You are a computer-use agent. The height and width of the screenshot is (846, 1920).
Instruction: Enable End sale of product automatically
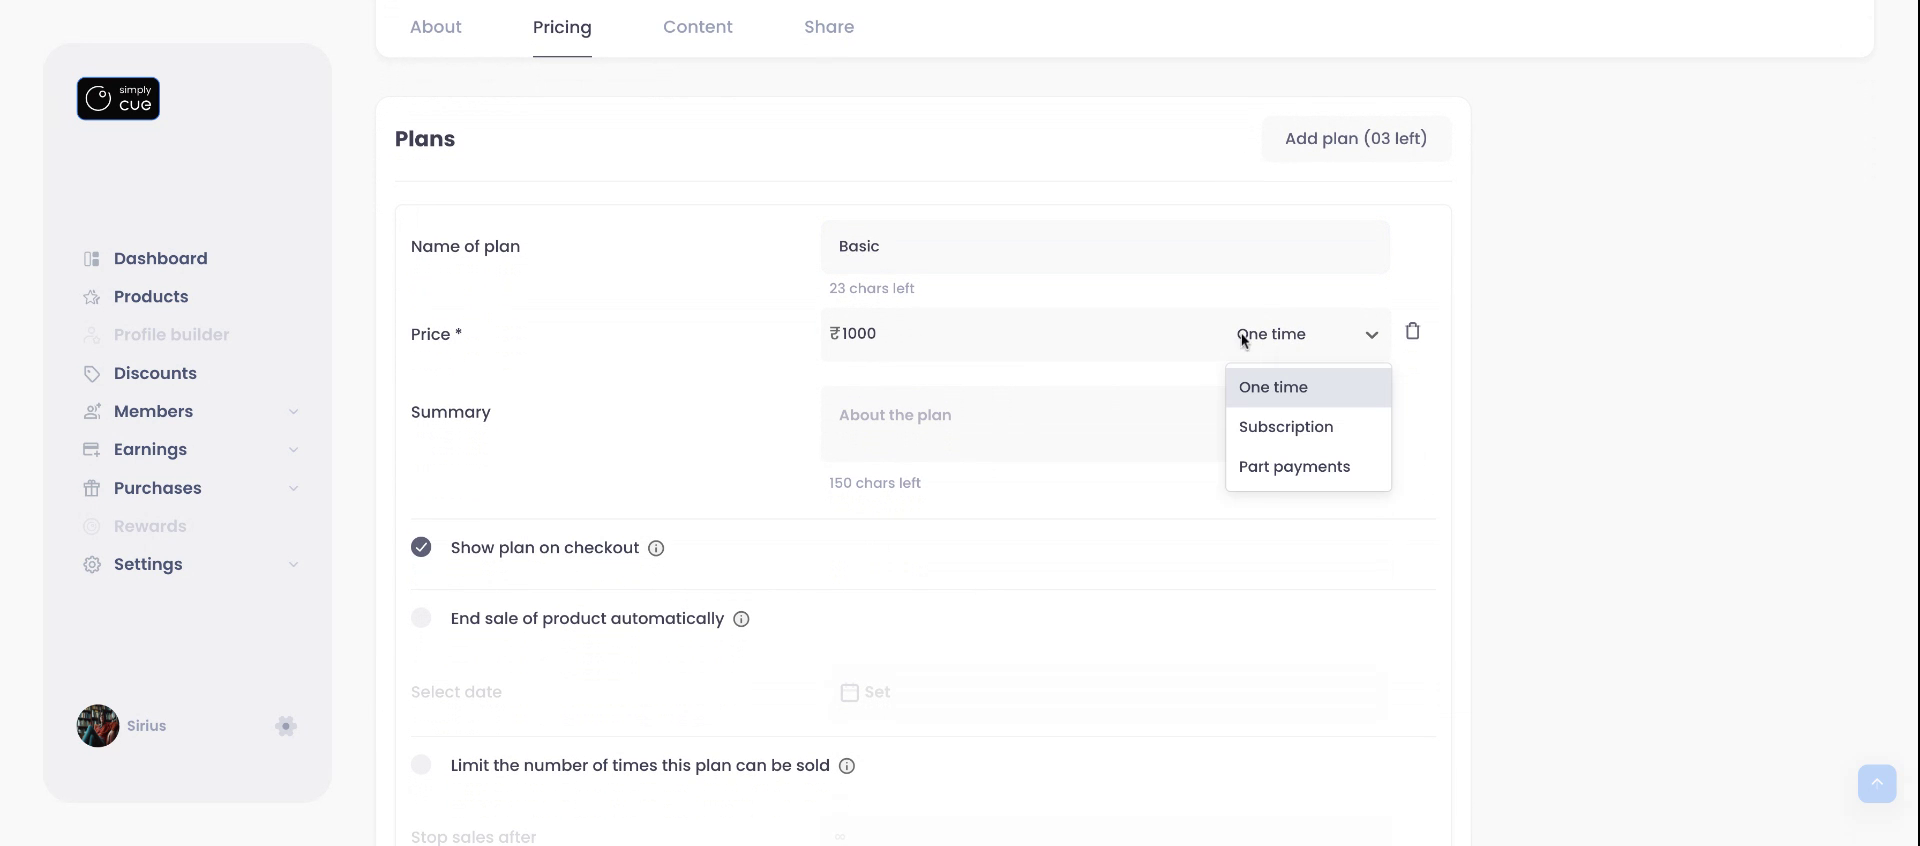pyautogui.click(x=421, y=619)
